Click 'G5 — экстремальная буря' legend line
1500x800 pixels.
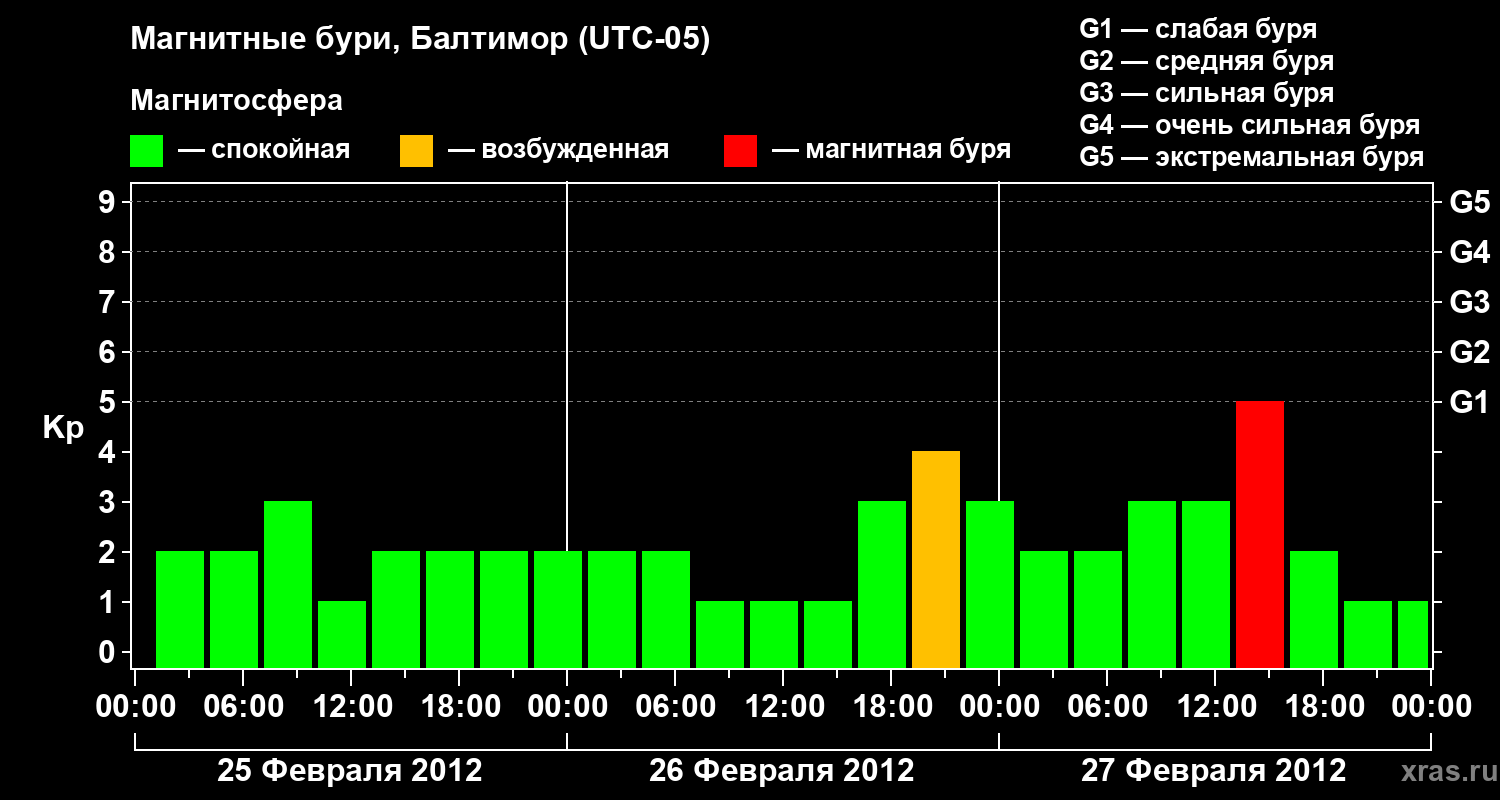click(x=1252, y=157)
